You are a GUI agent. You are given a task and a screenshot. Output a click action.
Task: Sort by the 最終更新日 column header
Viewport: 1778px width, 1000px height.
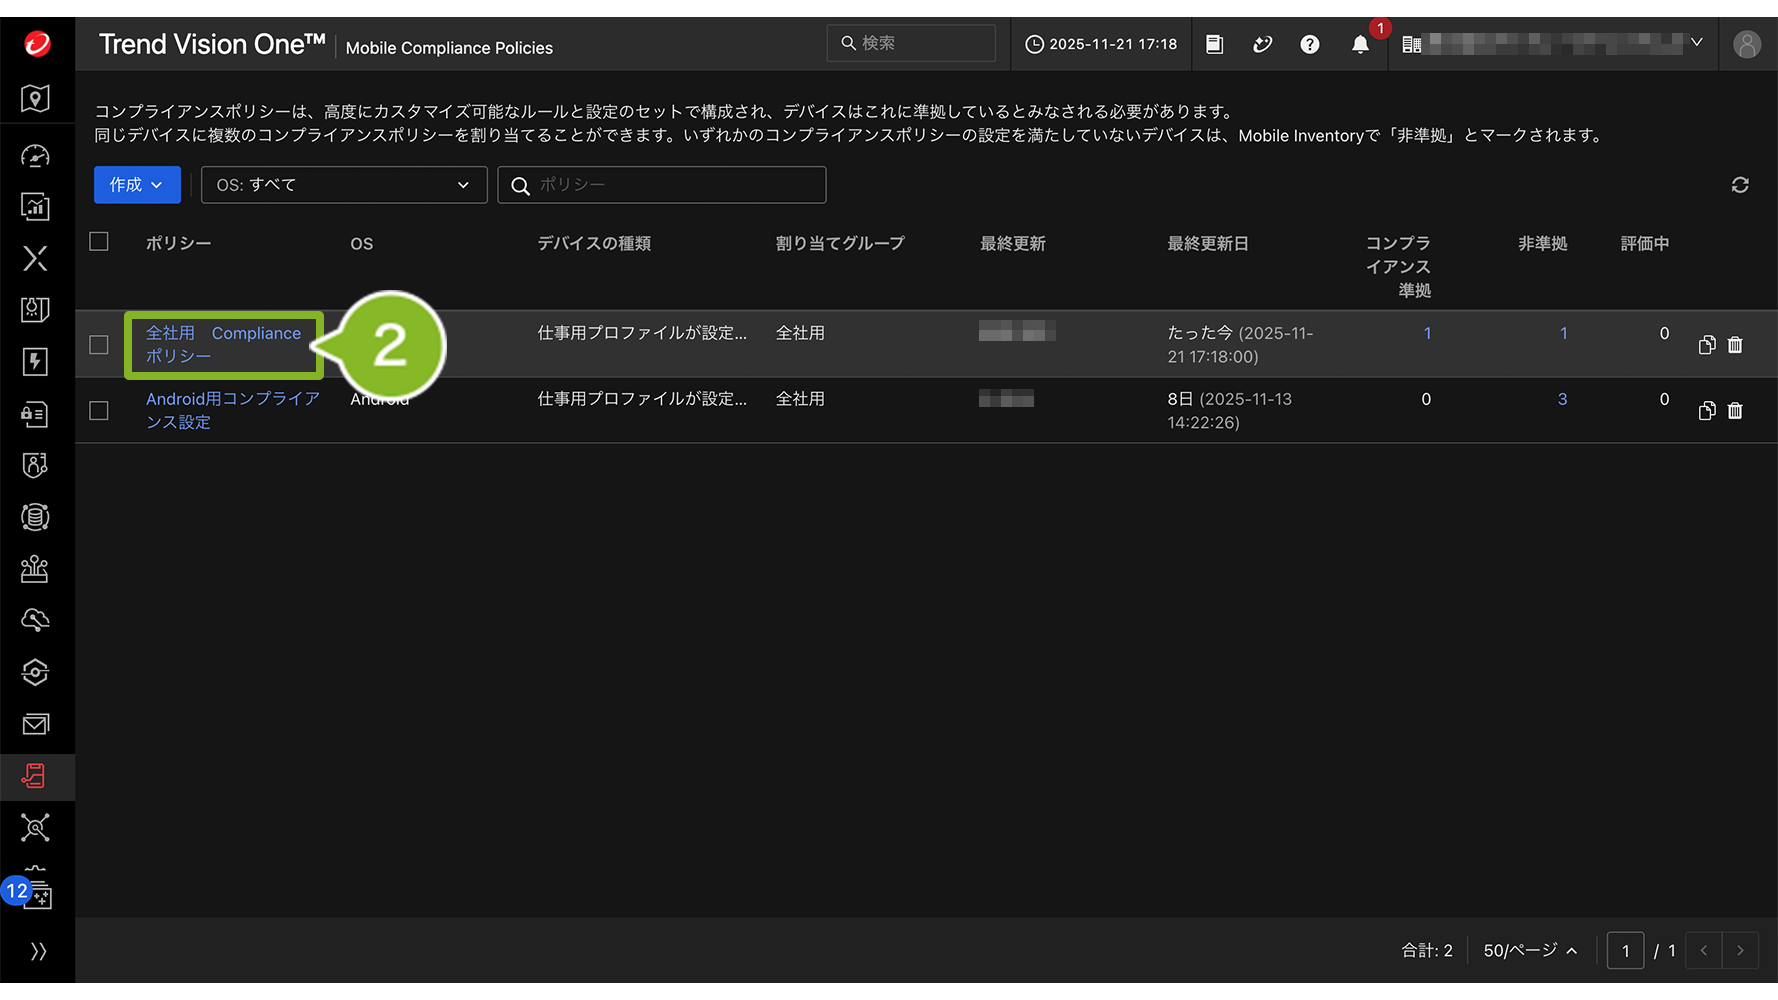(1207, 244)
